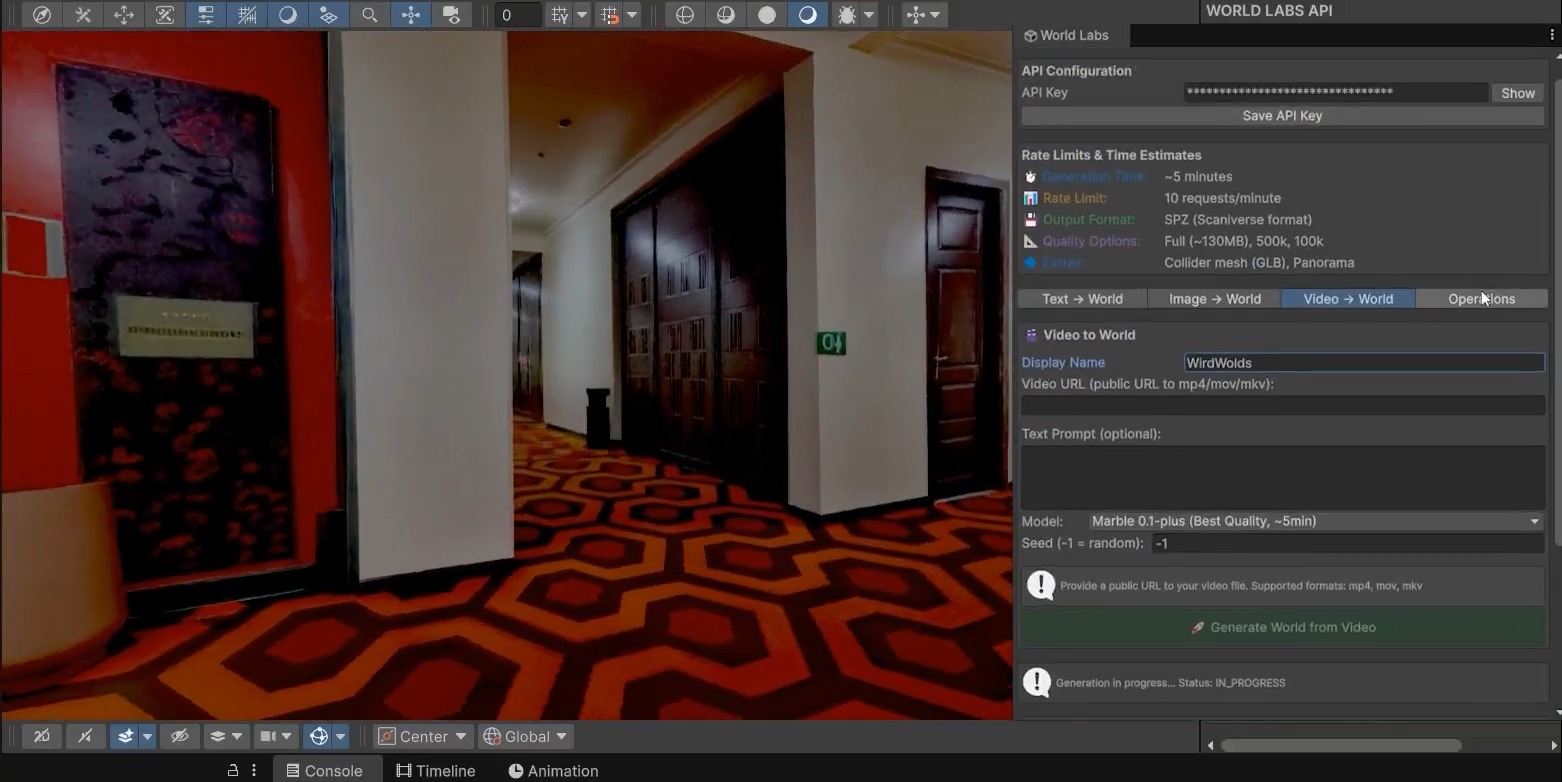1562x782 pixels.
Task: Click the Save API Key button
Action: point(1282,115)
